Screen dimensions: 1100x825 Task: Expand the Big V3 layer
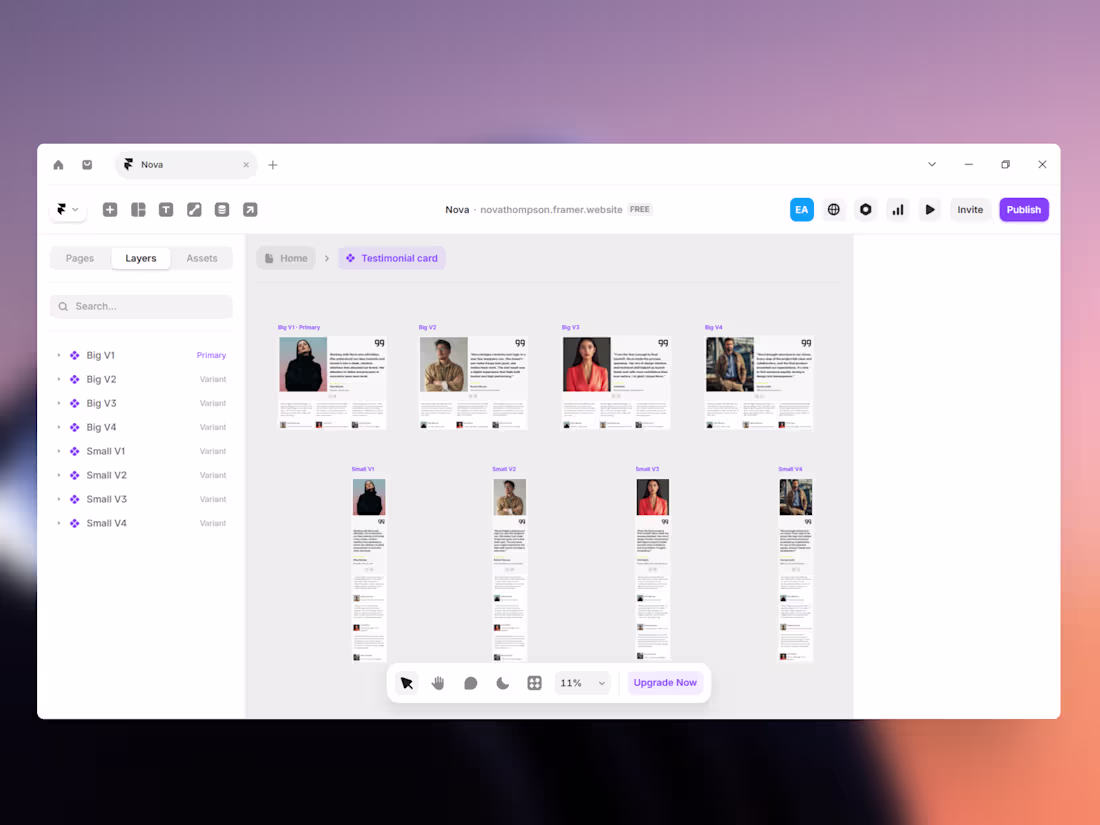(59, 403)
